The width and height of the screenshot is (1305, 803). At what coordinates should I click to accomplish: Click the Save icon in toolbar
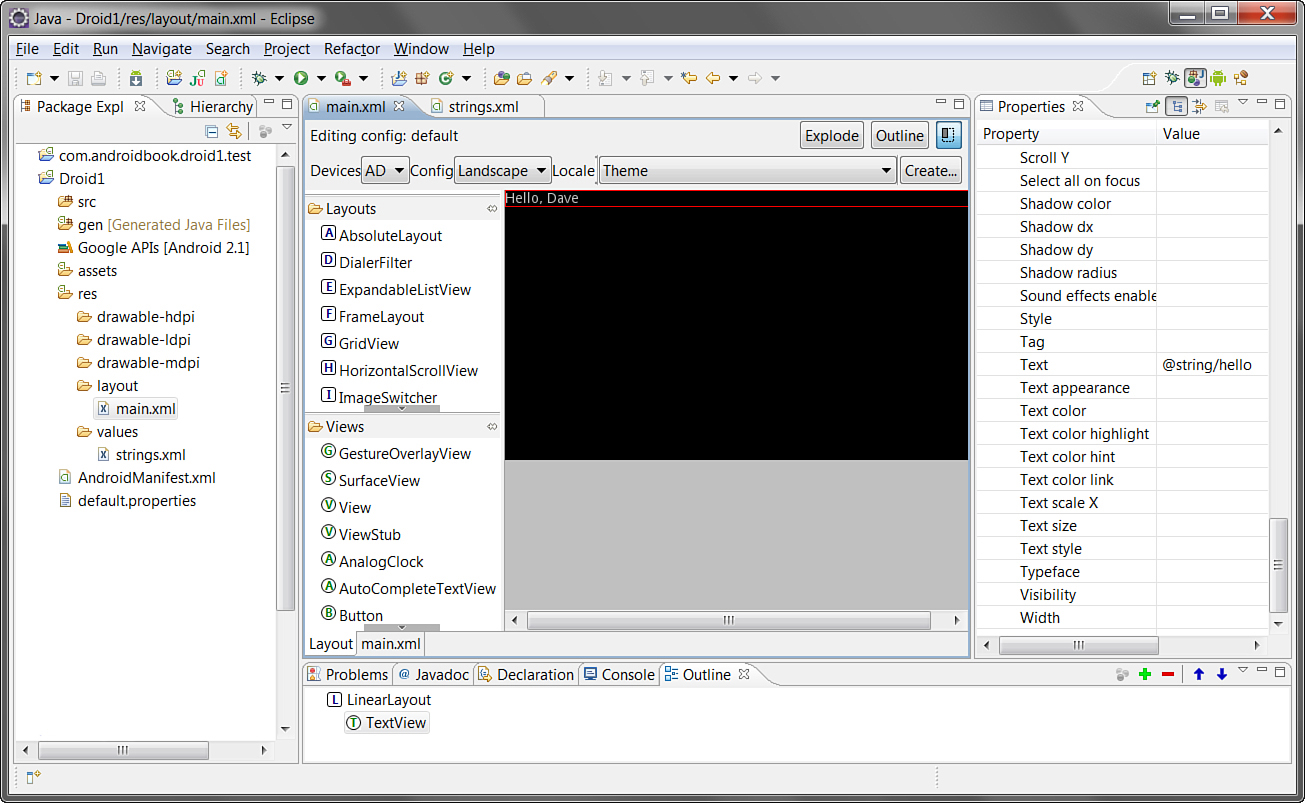point(76,78)
